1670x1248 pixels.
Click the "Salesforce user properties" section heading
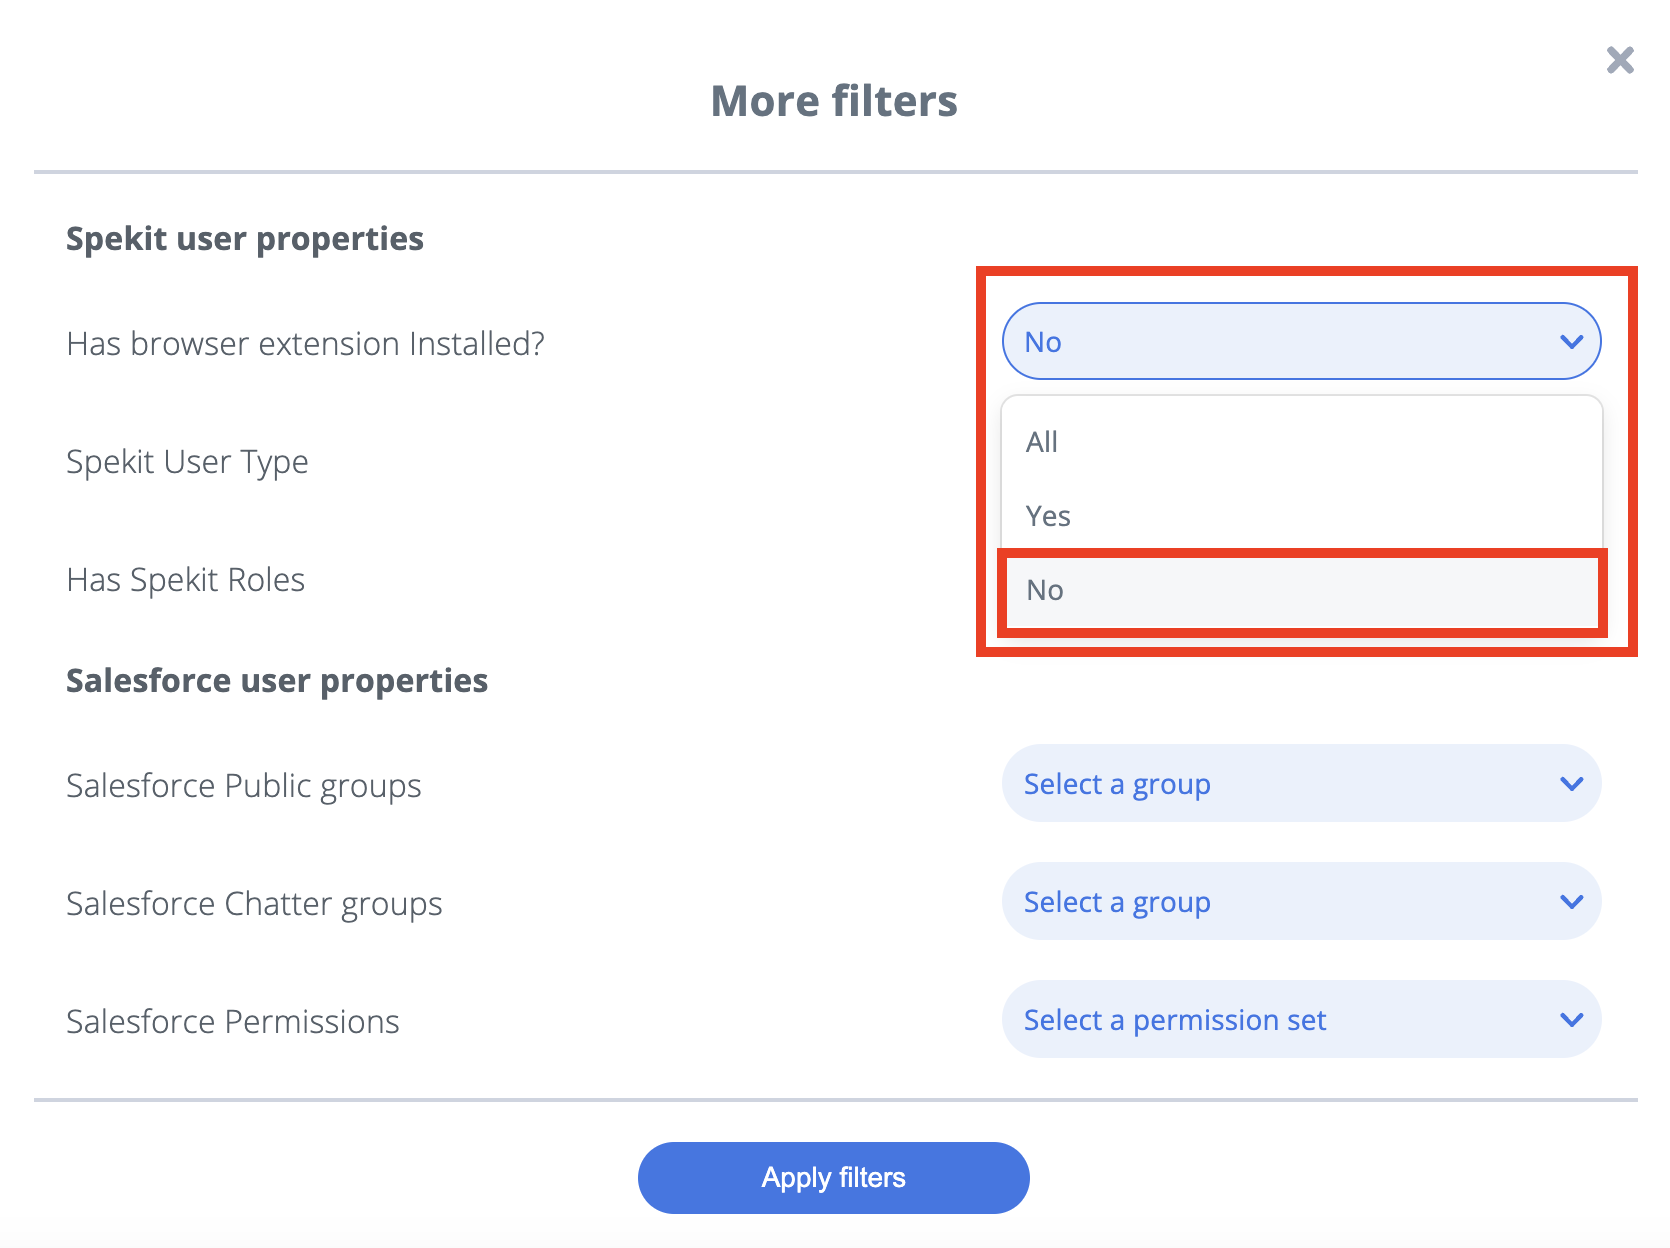277,682
